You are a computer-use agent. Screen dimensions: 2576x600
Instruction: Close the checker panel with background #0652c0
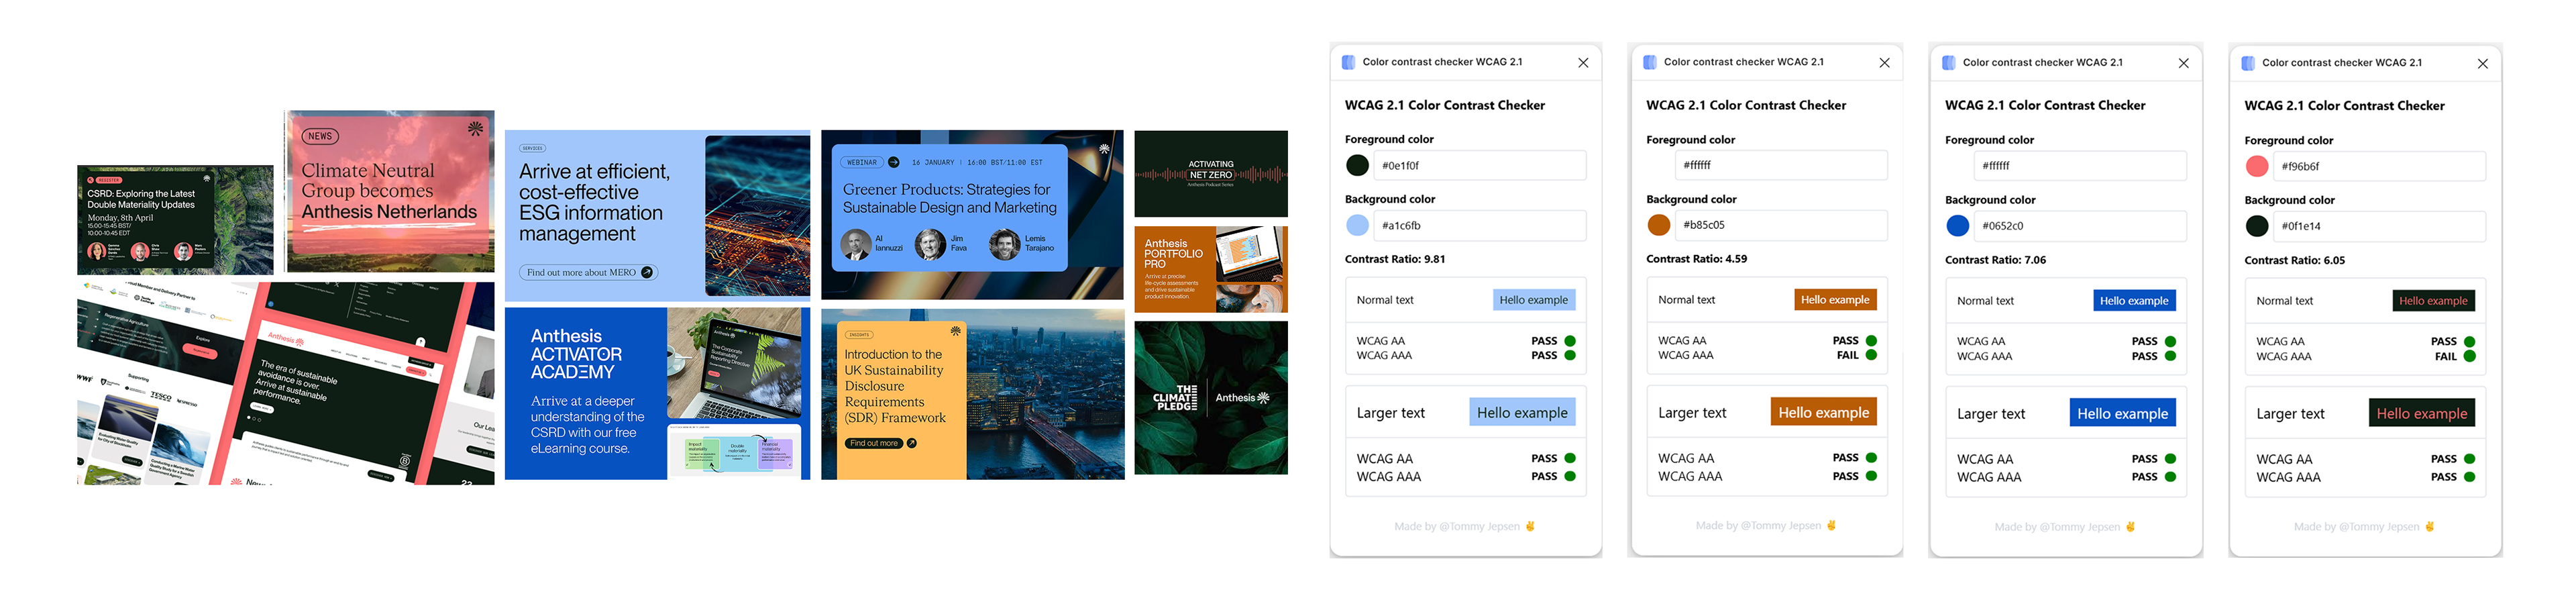(2183, 63)
